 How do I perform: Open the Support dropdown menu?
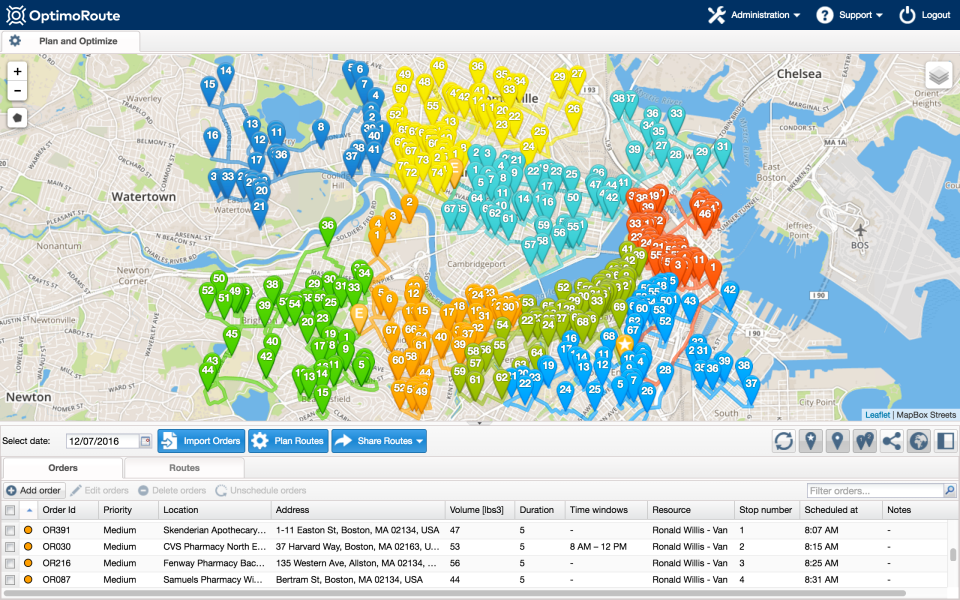pyautogui.click(x=849, y=15)
